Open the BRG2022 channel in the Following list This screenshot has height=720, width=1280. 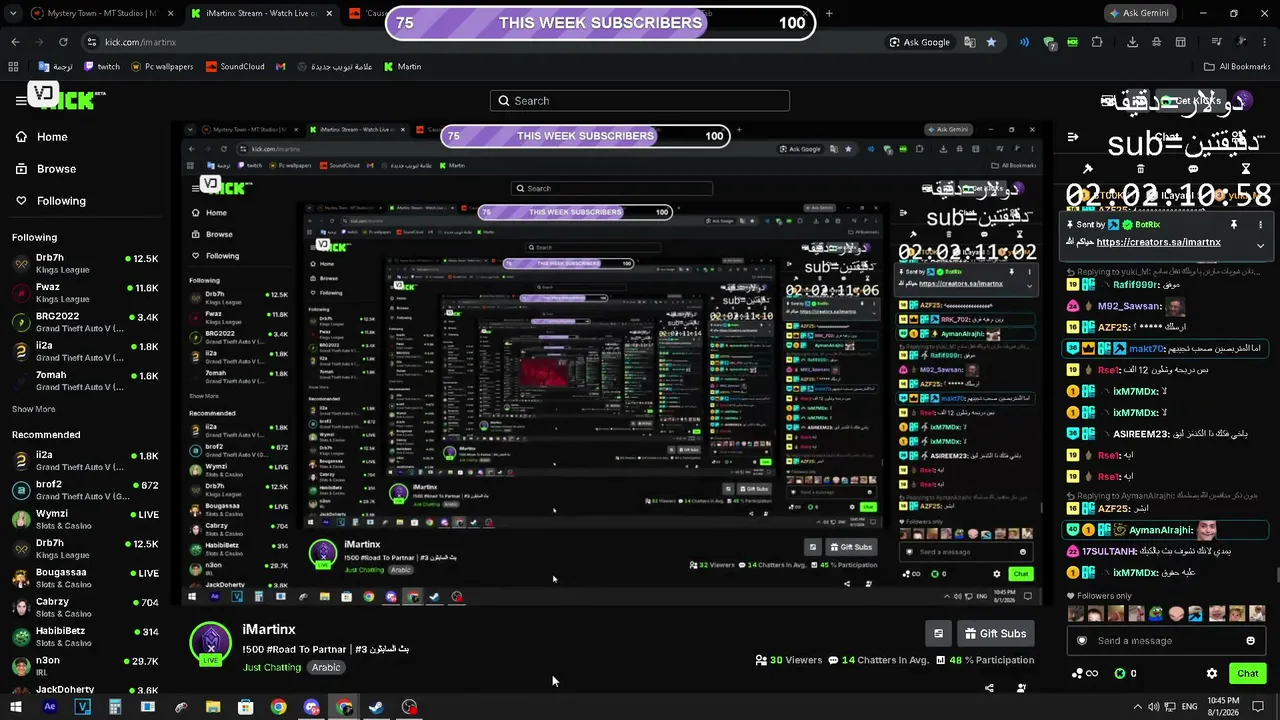[85, 322]
